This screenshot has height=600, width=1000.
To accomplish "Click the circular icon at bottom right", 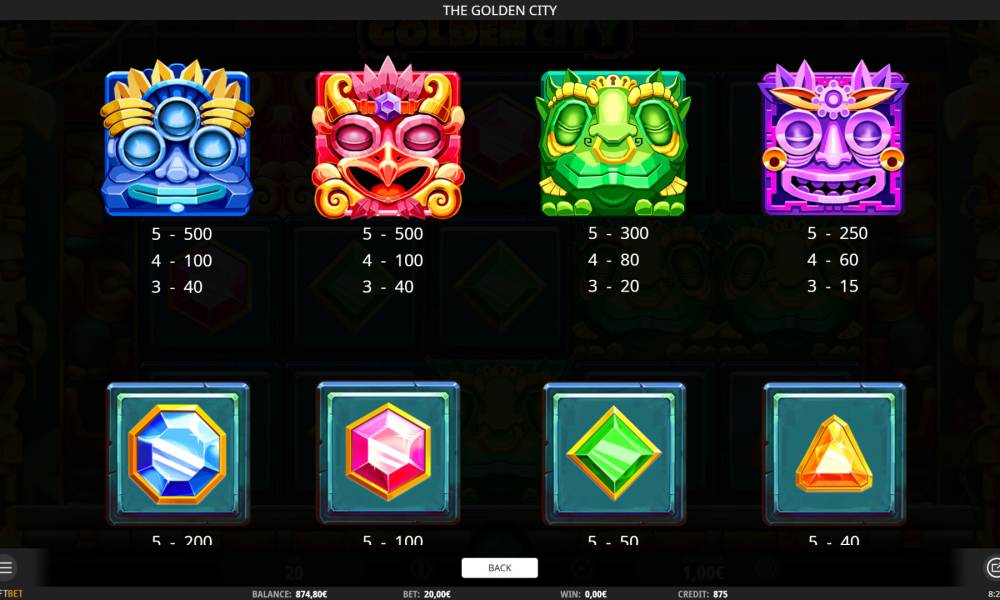I will click(x=992, y=567).
